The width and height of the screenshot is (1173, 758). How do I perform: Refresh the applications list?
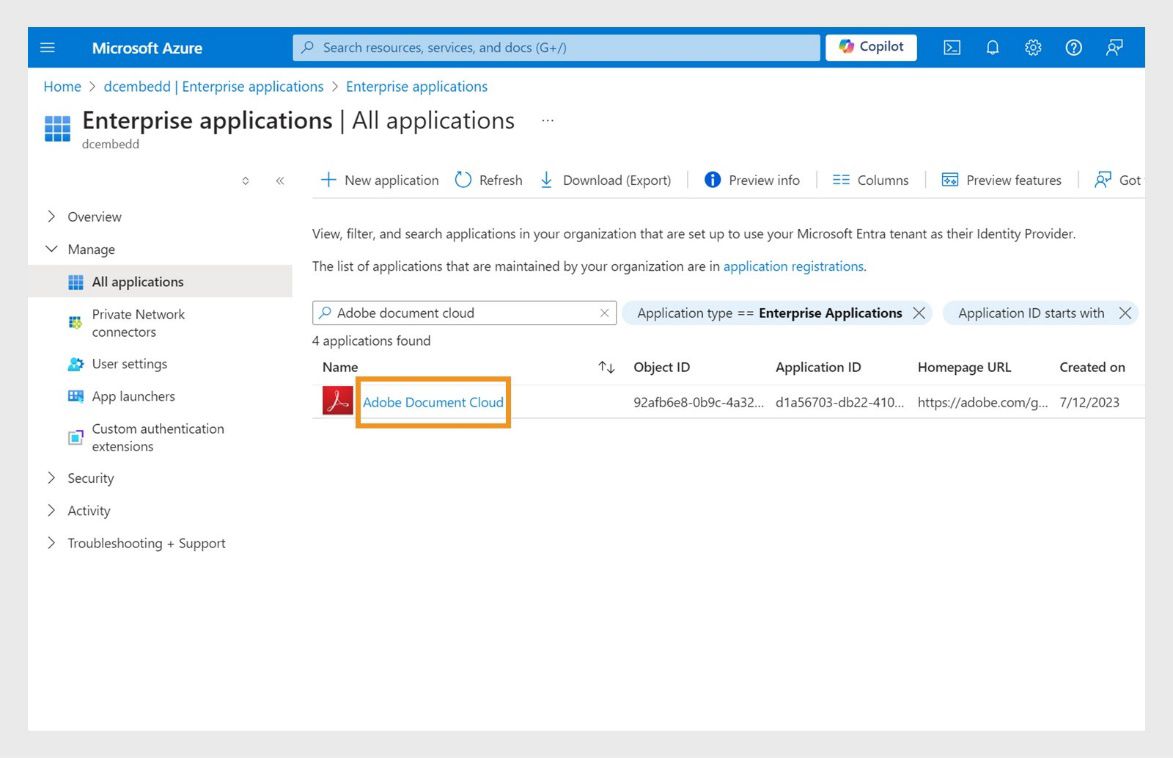click(489, 179)
